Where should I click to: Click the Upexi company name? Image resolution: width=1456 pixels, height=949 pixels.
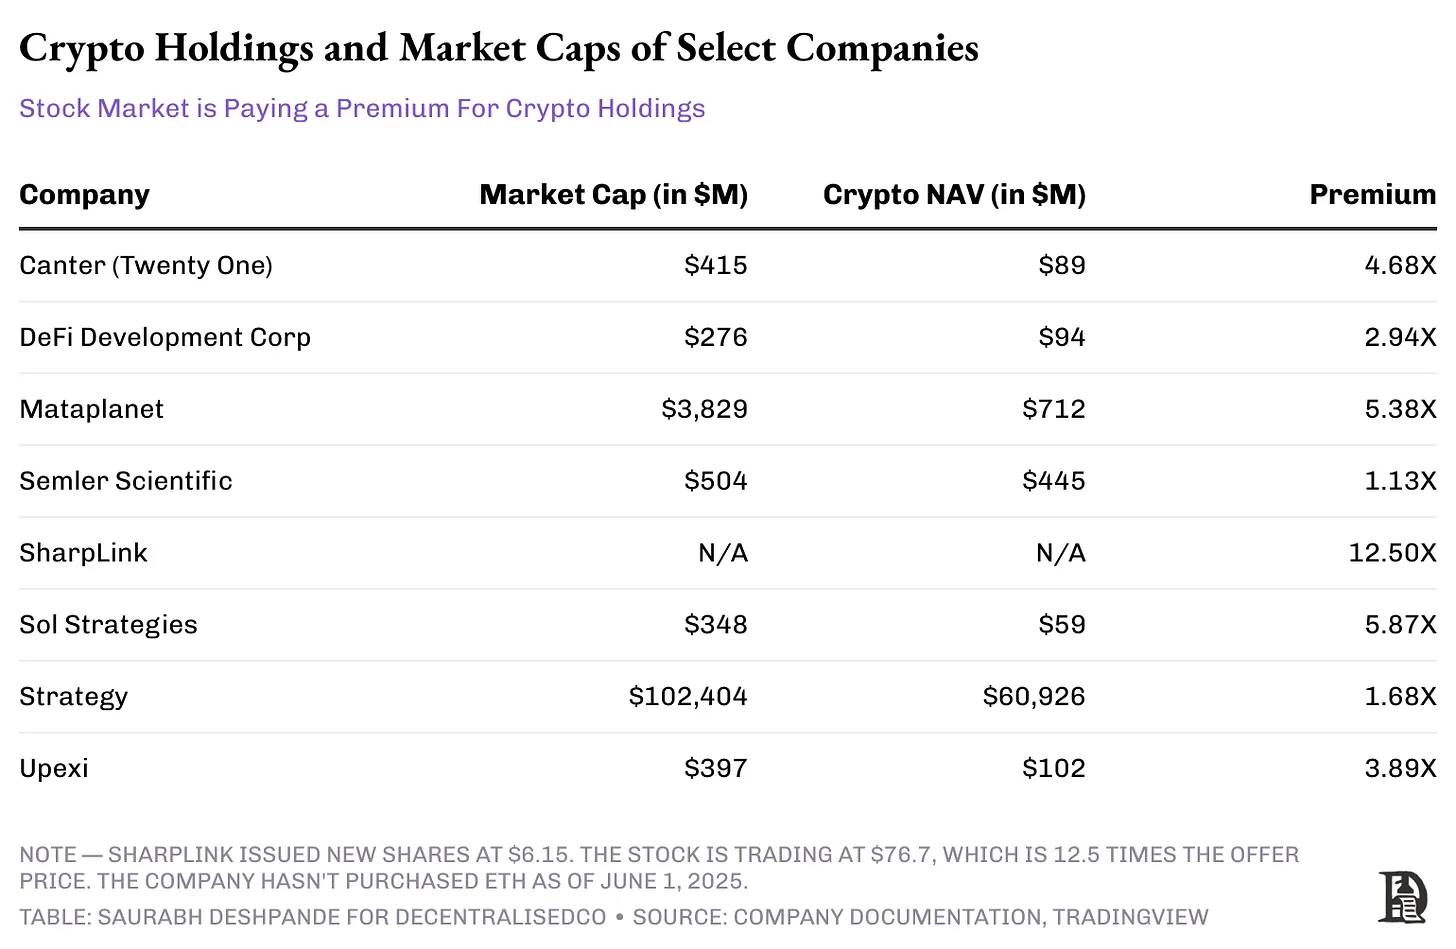click(x=54, y=769)
